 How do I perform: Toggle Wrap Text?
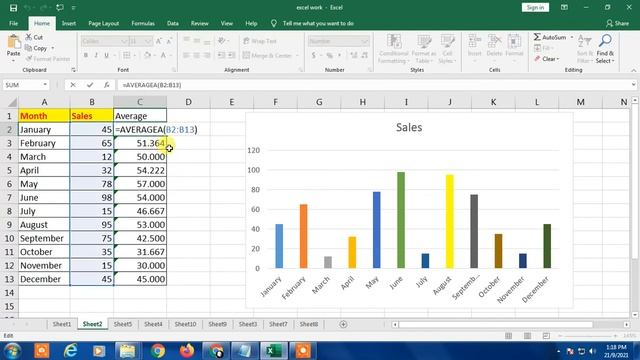[260, 41]
